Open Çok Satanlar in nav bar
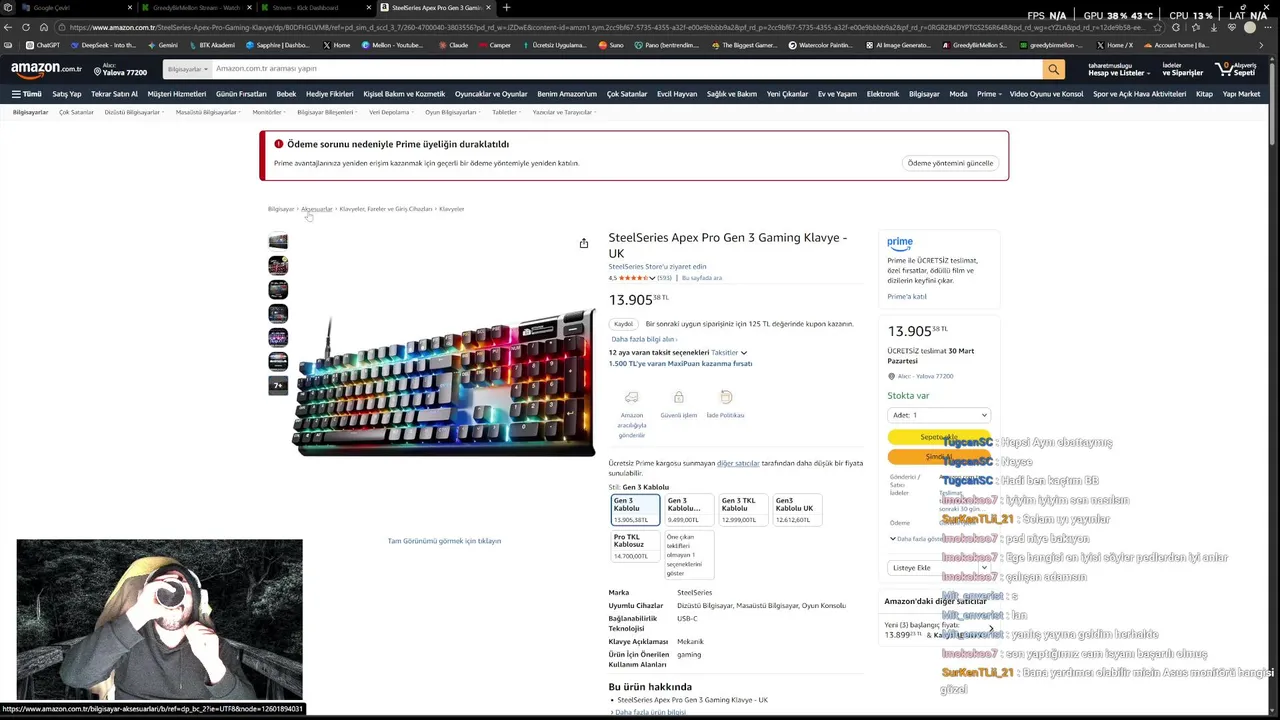 pyautogui.click(x=627, y=94)
